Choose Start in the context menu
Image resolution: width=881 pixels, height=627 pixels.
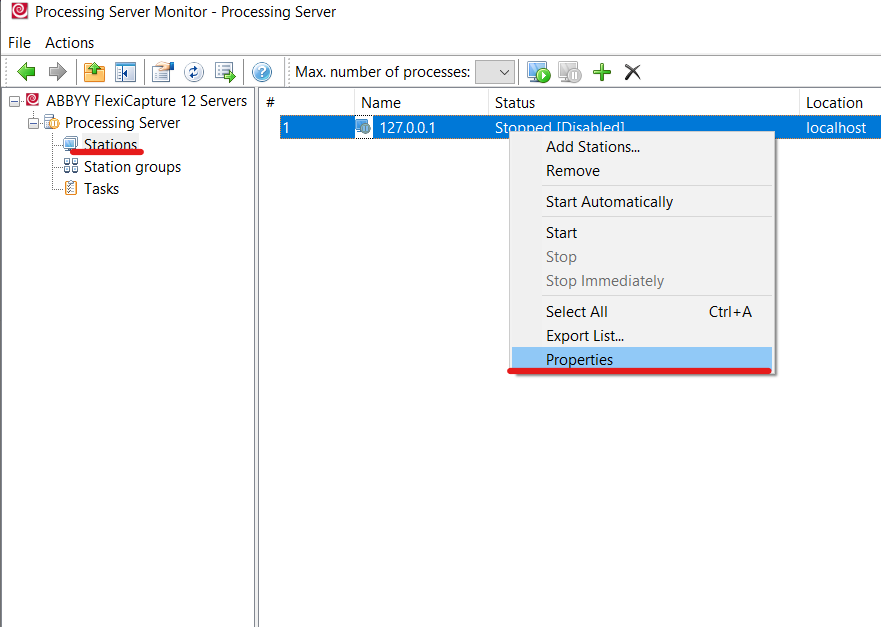641,233
